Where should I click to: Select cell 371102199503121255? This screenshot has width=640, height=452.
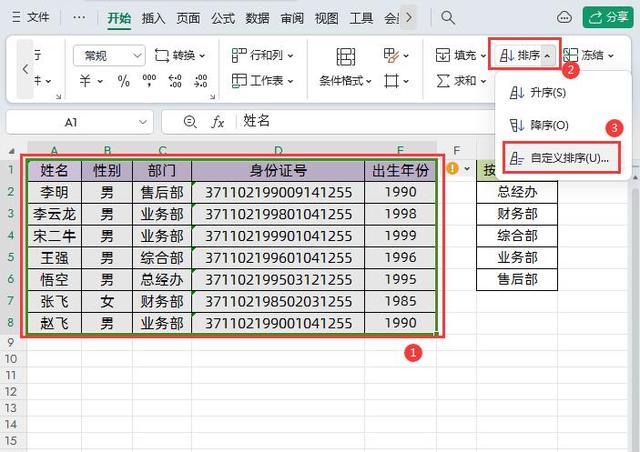(x=278, y=280)
